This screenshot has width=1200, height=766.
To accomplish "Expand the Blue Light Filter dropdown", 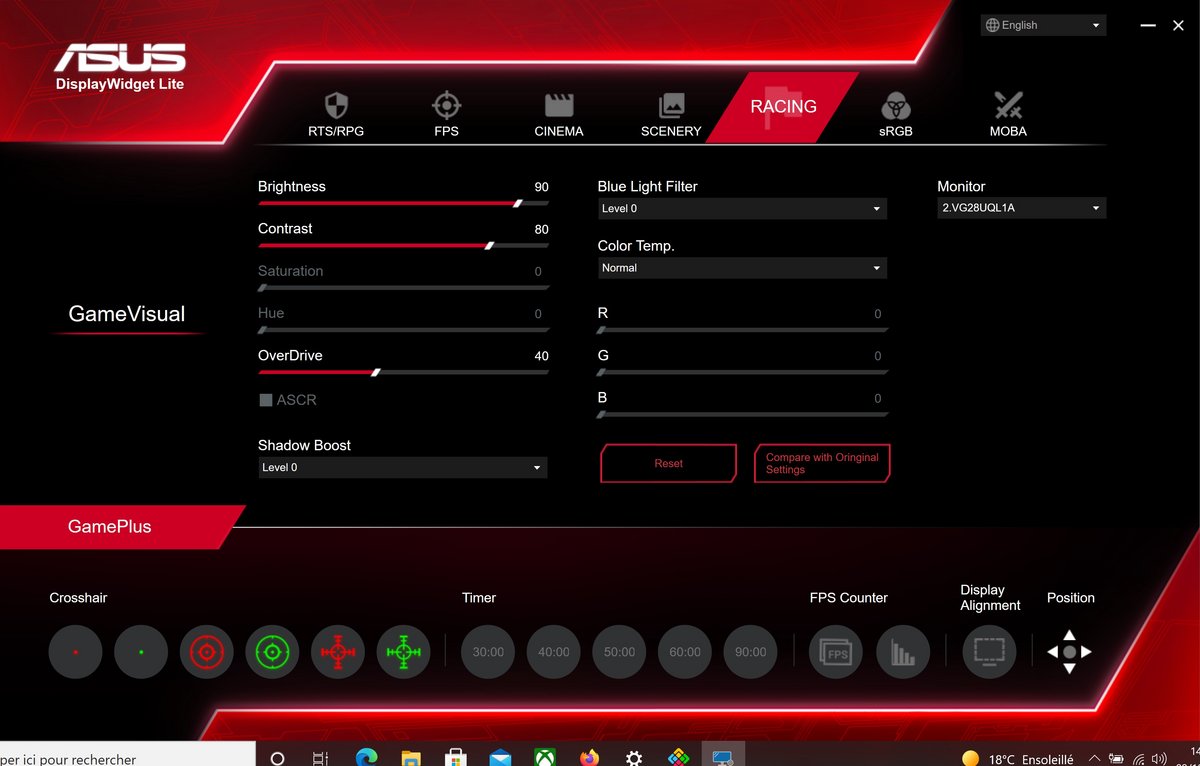I will click(742, 208).
